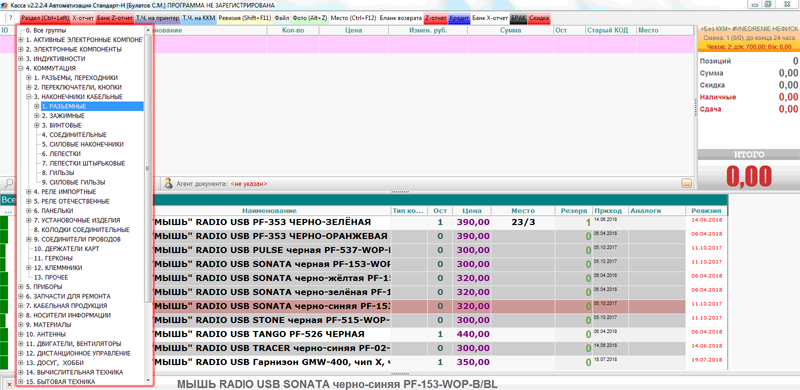Click Ревизия column header
This screenshot has width=800, height=390.
tap(706, 210)
